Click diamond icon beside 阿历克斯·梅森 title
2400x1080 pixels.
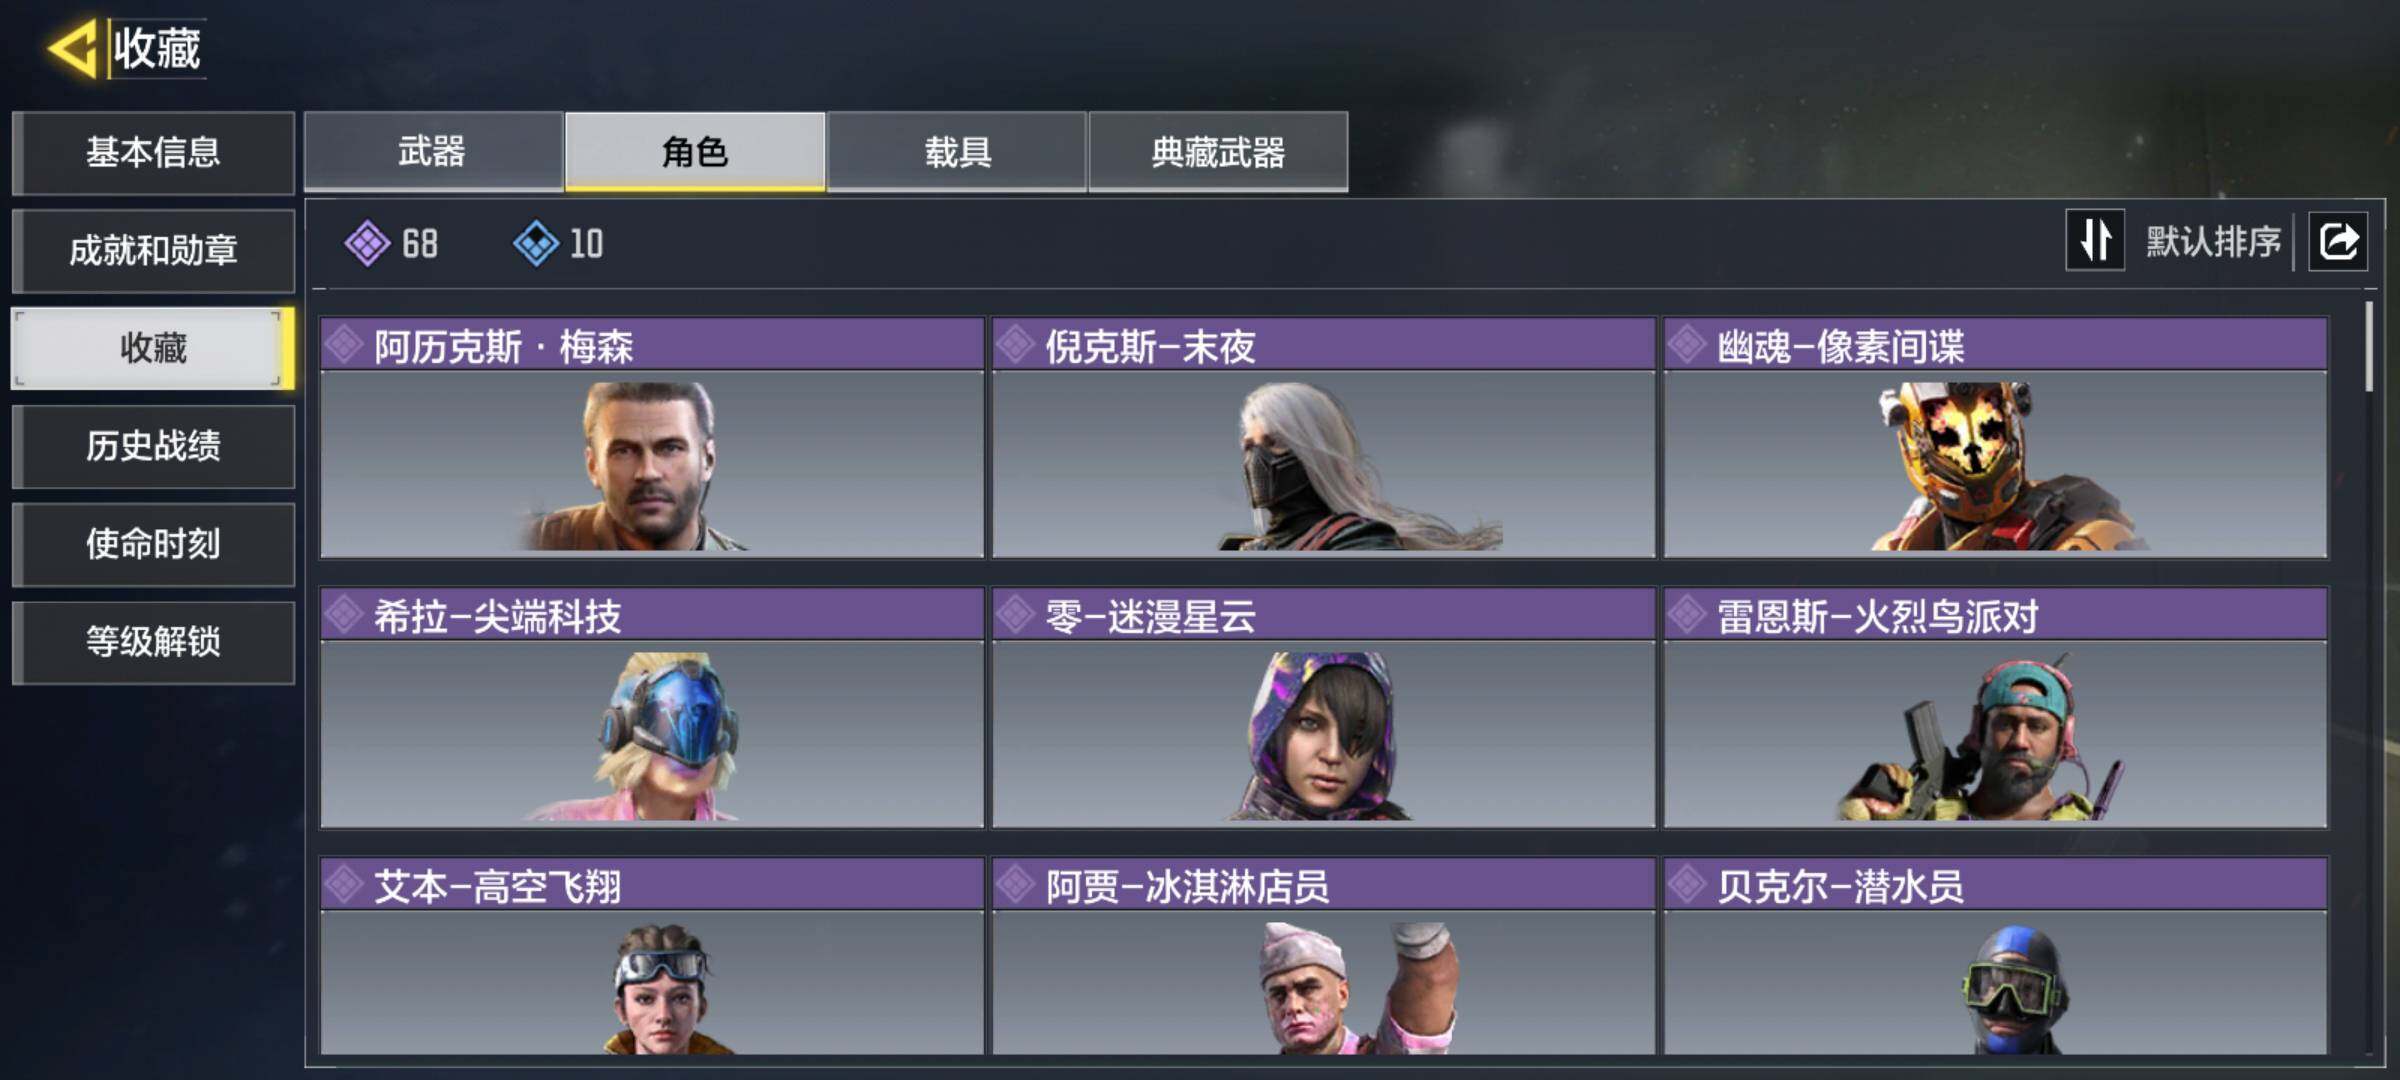(x=344, y=345)
